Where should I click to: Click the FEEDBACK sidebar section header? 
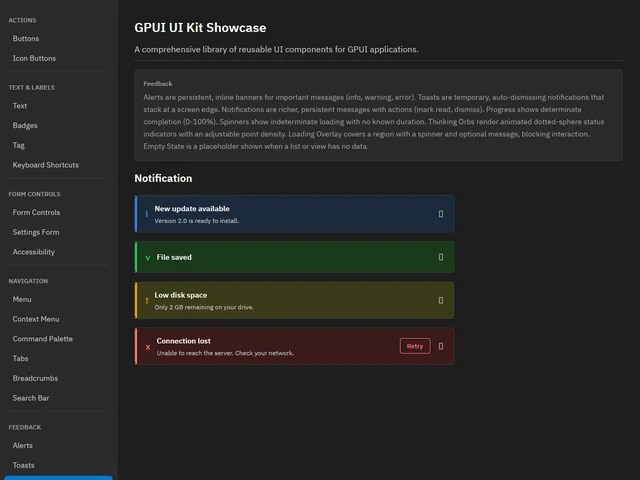coord(25,427)
